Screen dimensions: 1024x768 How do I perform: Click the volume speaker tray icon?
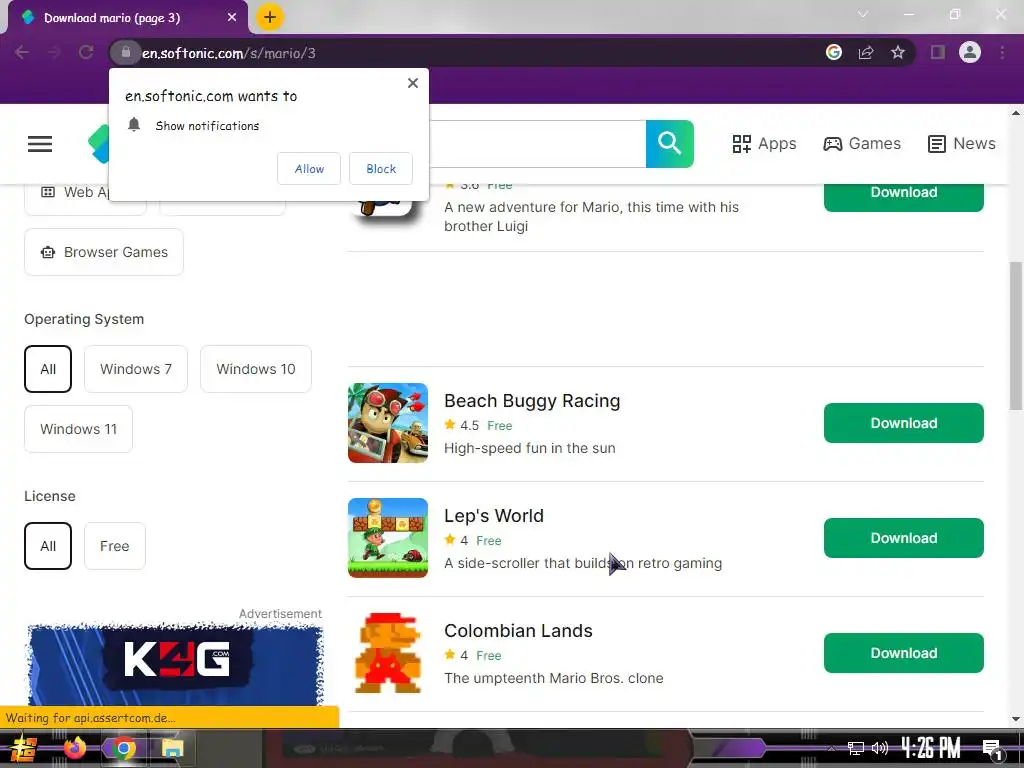point(880,748)
